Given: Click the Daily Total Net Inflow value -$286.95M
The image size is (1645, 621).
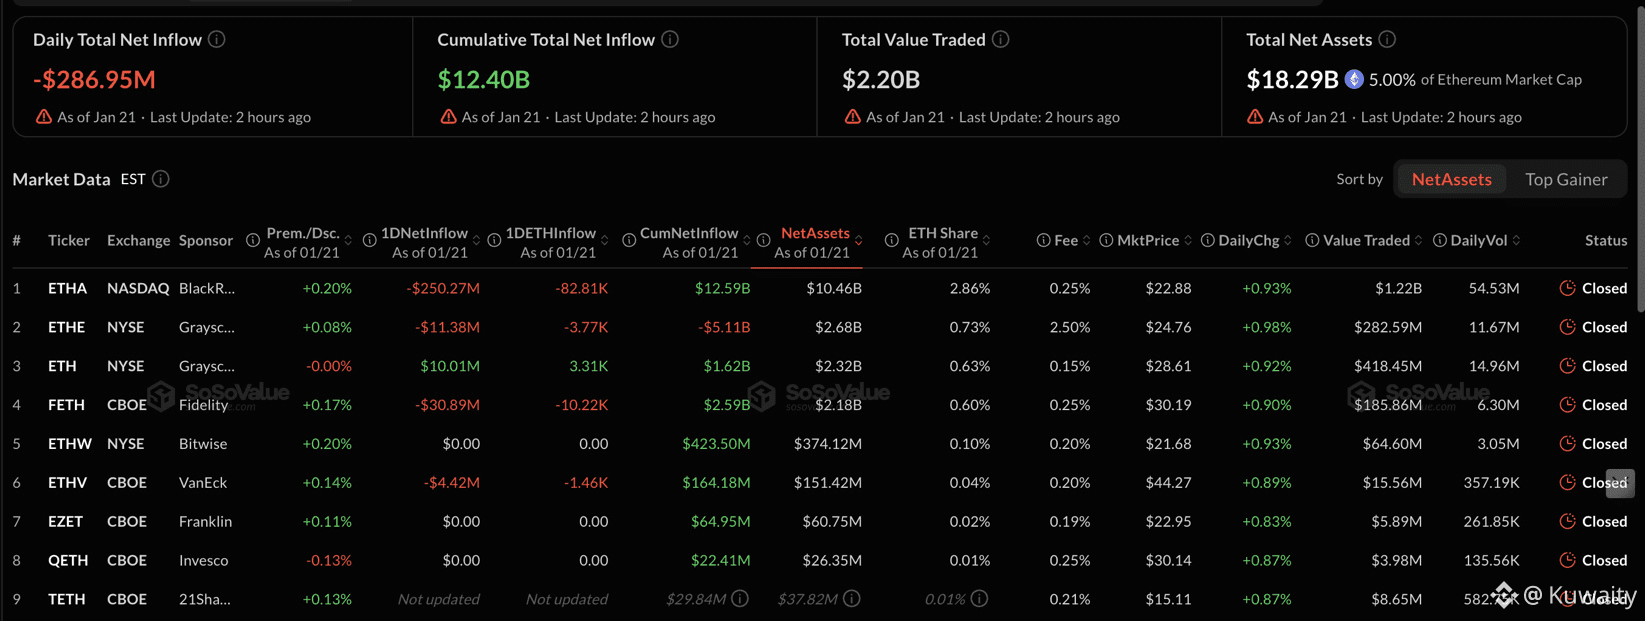Looking at the screenshot, I should pos(94,79).
